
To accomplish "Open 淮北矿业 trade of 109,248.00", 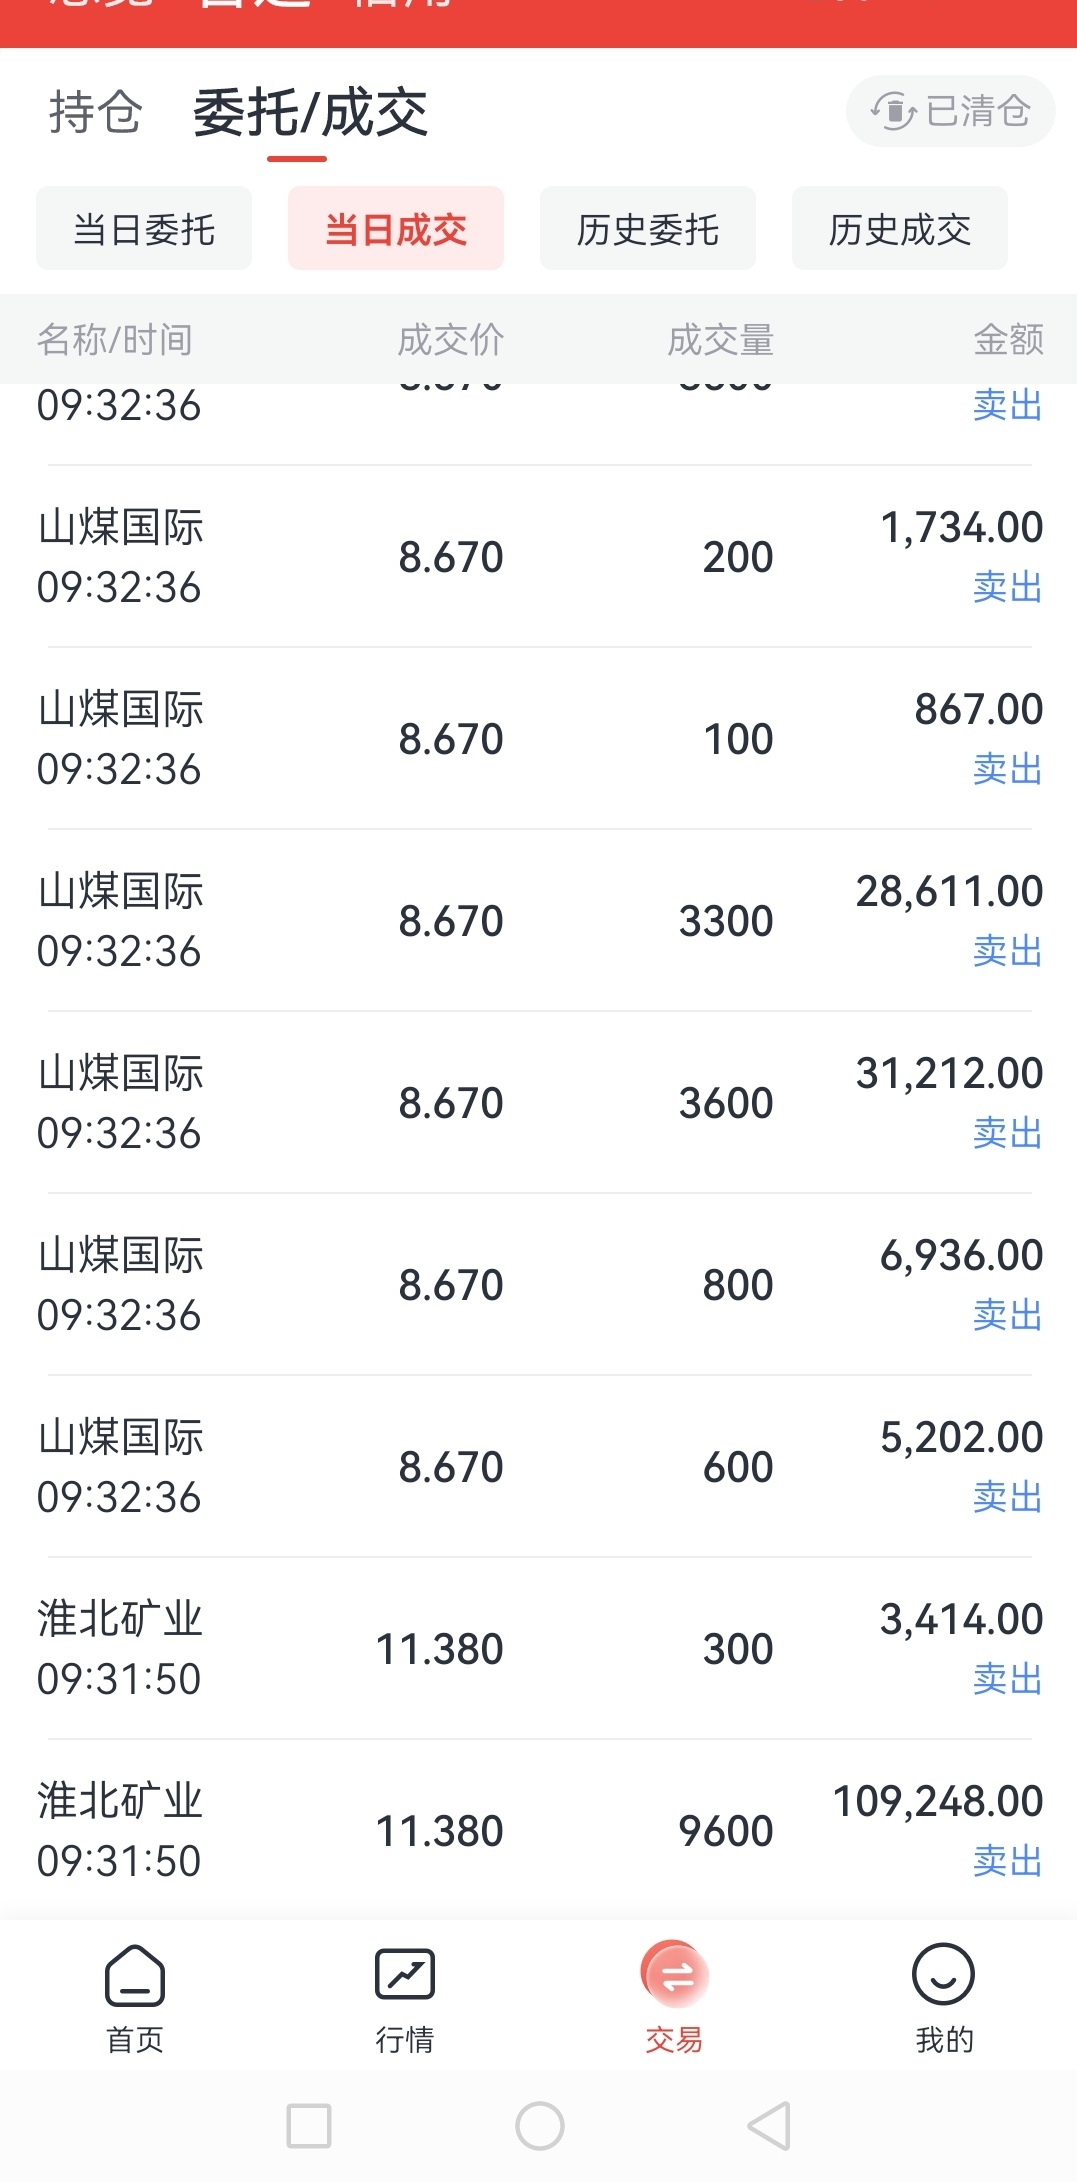I will [x=540, y=1830].
